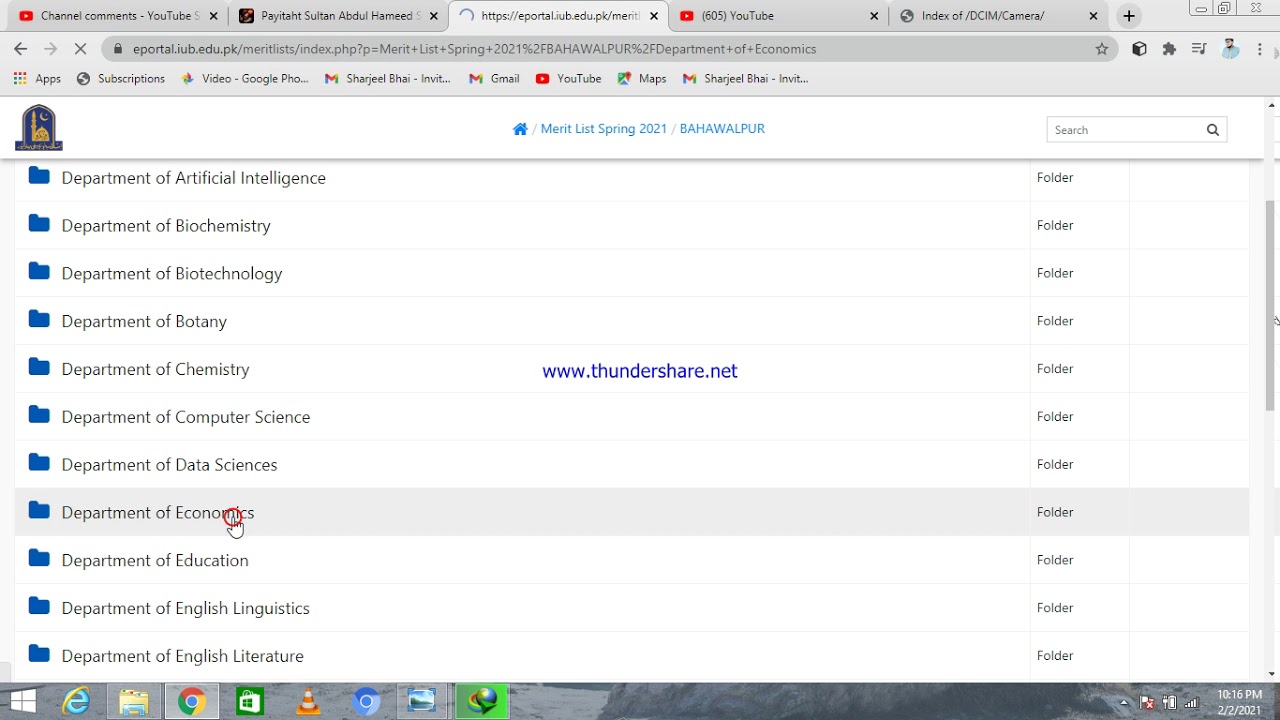
Task: Stop loading the page
Action: pyautogui.click(x=81, y=49)
